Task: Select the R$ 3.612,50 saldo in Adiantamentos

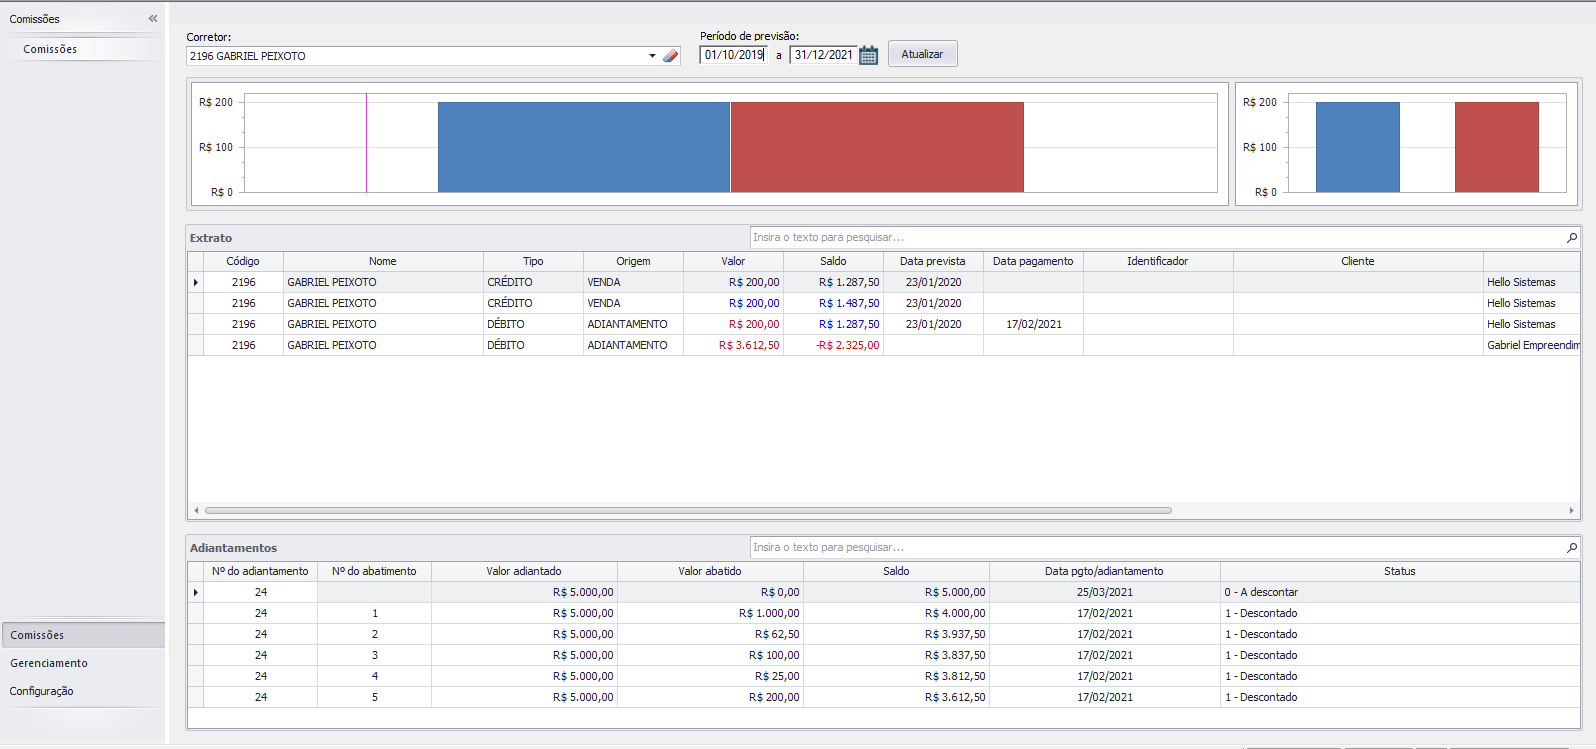Action: [x=896, y=697]
